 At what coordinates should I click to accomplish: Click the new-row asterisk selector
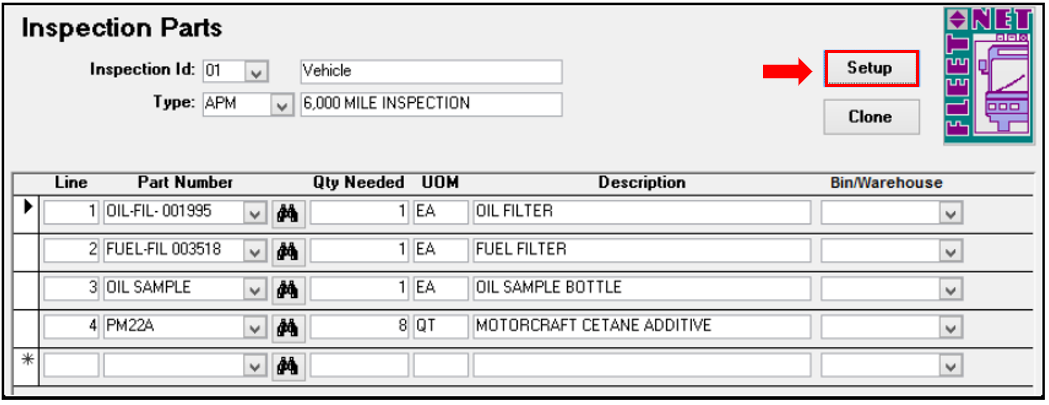[x=28, y=364]
